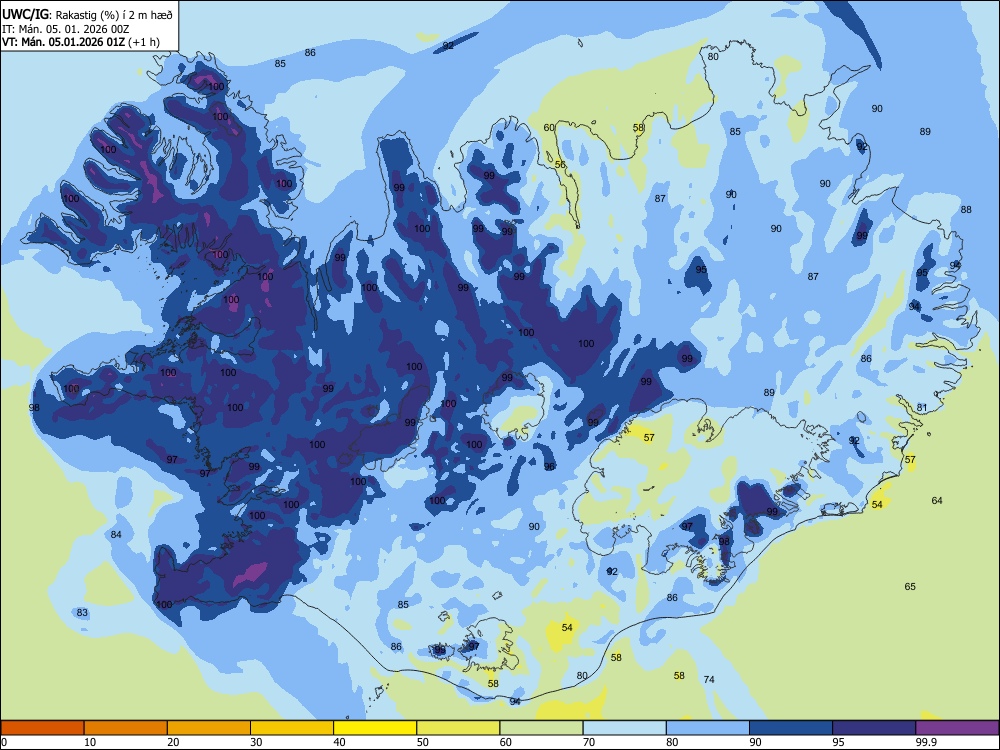
Task: Pick the medium blue 80–90 legend swatch
Action: tap(708, 728)
